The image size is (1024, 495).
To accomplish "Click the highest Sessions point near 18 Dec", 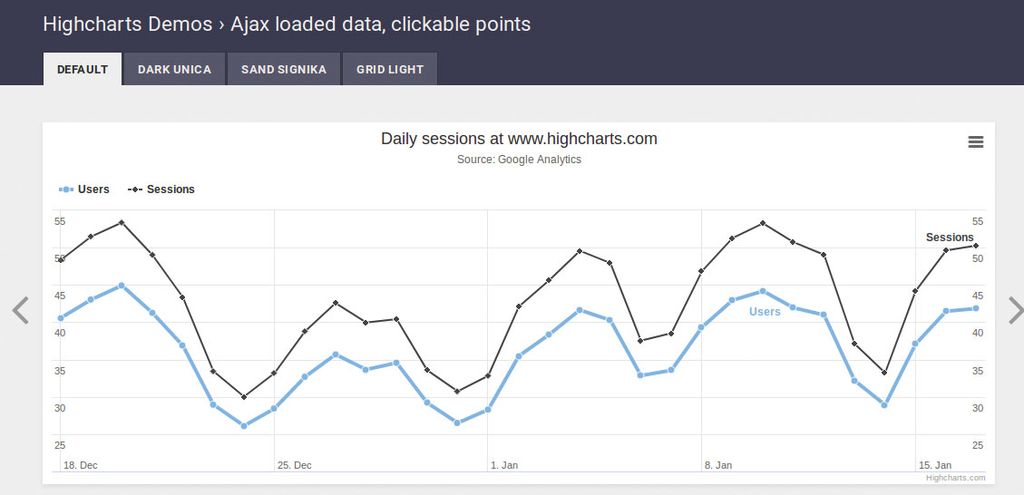I will [x=121, y=222].
